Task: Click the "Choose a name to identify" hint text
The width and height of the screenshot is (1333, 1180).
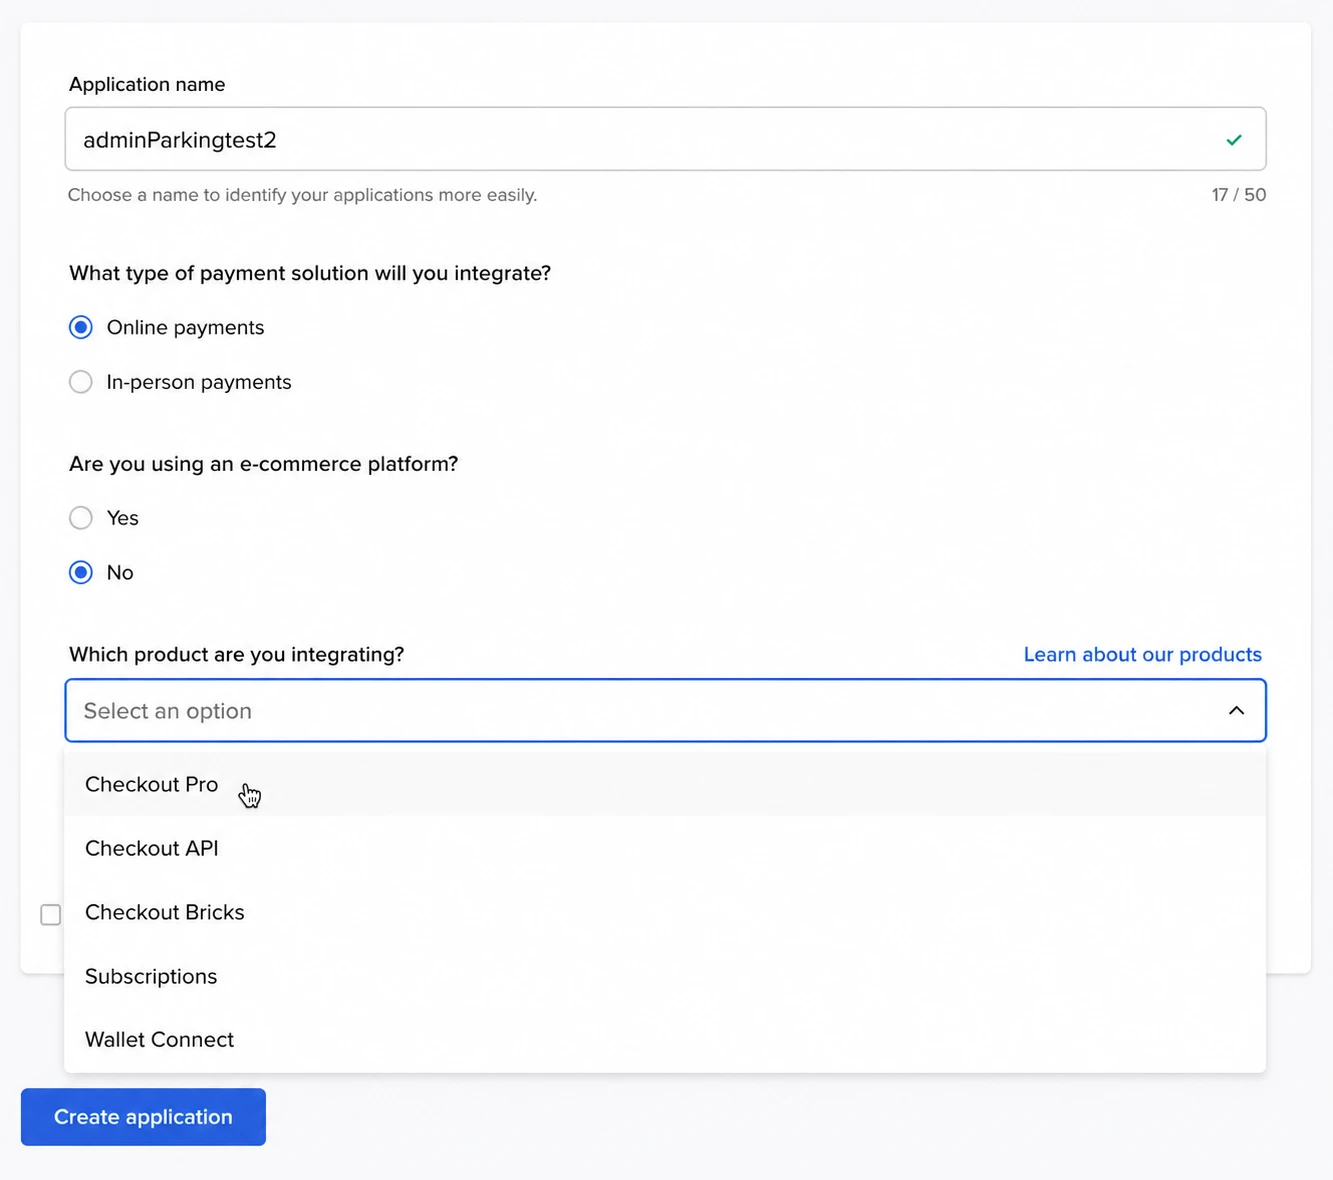Action: pyautogui.click(x=302, y=195)
